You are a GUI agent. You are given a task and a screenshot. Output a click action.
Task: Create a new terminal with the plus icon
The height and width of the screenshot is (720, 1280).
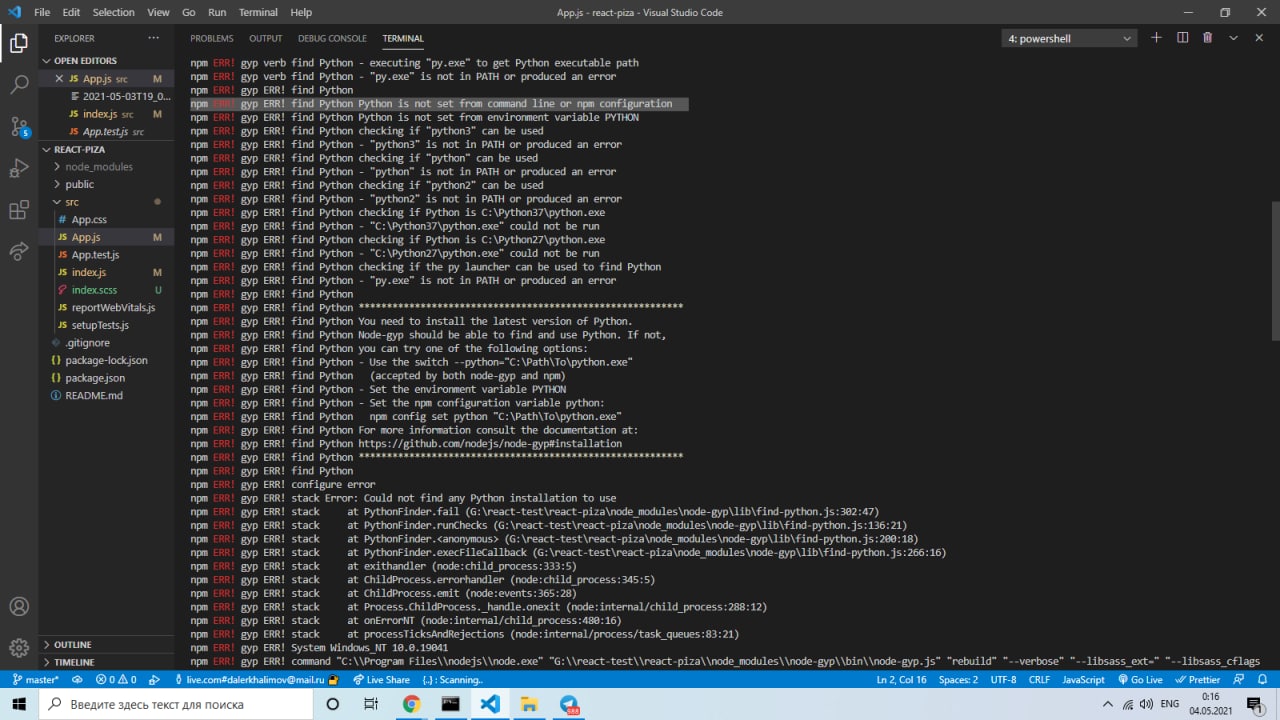pos(1156,38)
